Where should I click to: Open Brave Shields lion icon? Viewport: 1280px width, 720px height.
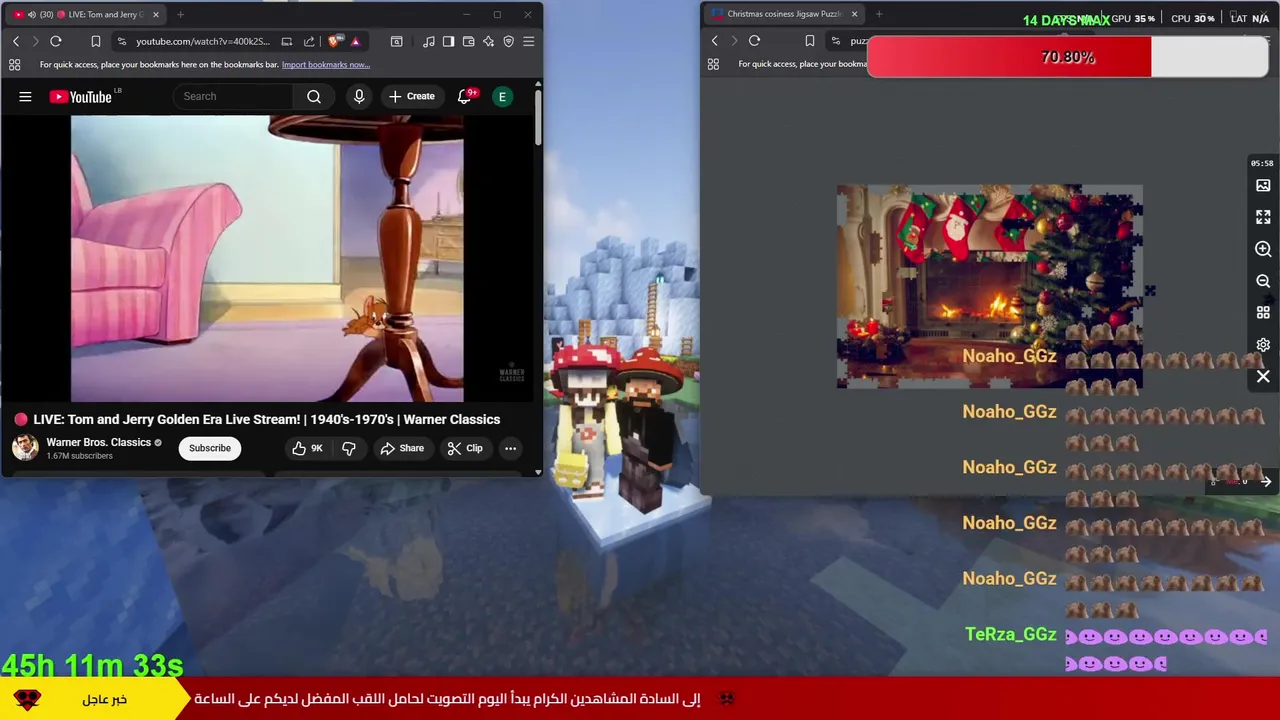click(335, 41)
